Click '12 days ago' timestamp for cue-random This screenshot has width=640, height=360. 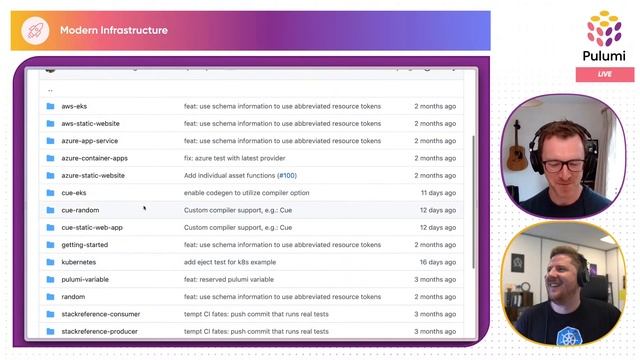(x=438, y=210)
